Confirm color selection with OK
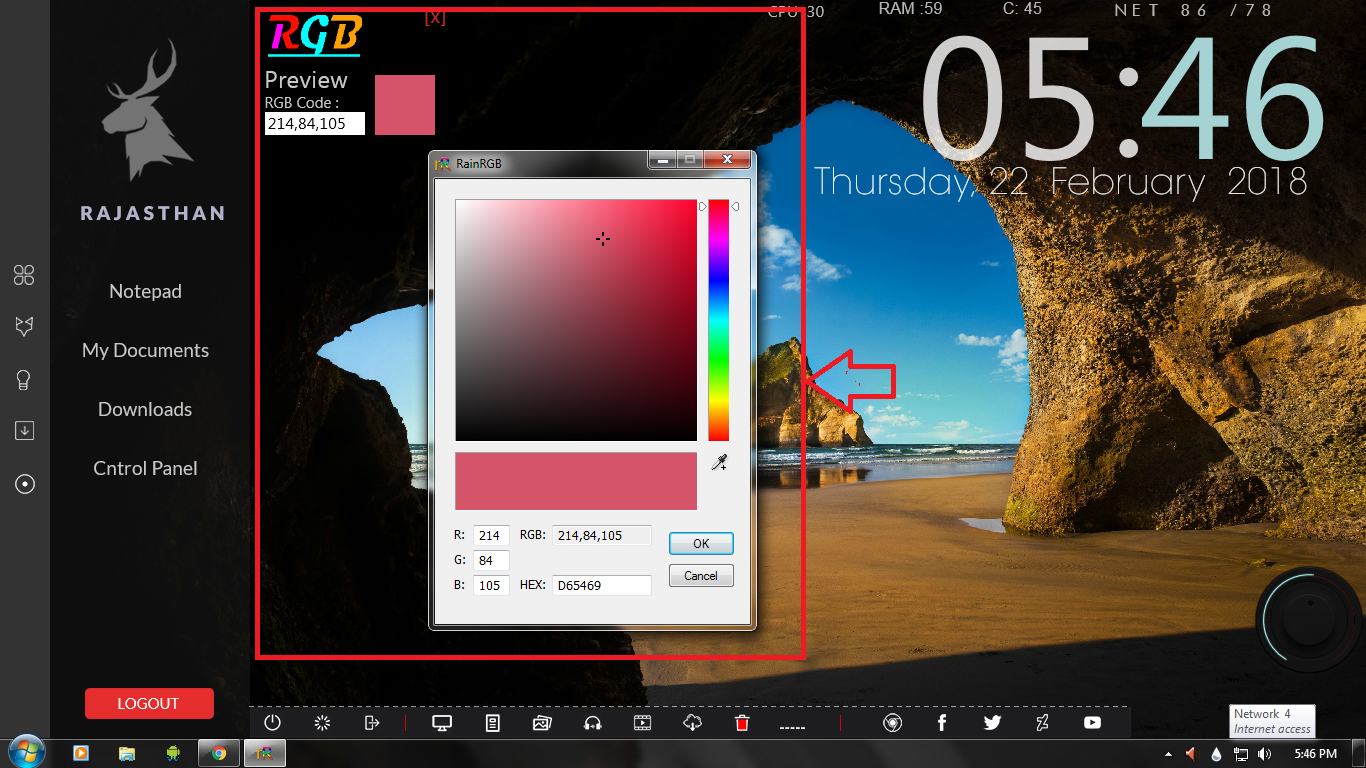 [701, 543]
